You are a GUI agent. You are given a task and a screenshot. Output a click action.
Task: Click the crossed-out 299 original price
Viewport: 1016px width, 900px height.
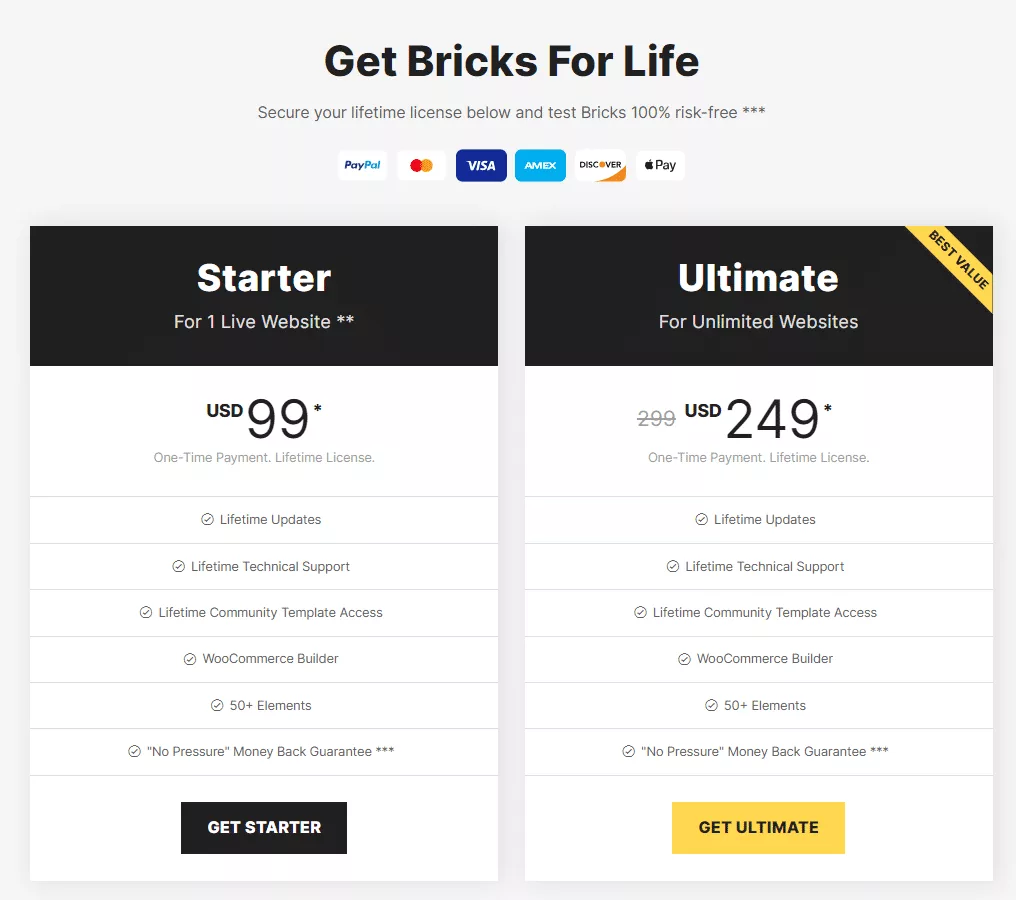[x=656, y=419]
